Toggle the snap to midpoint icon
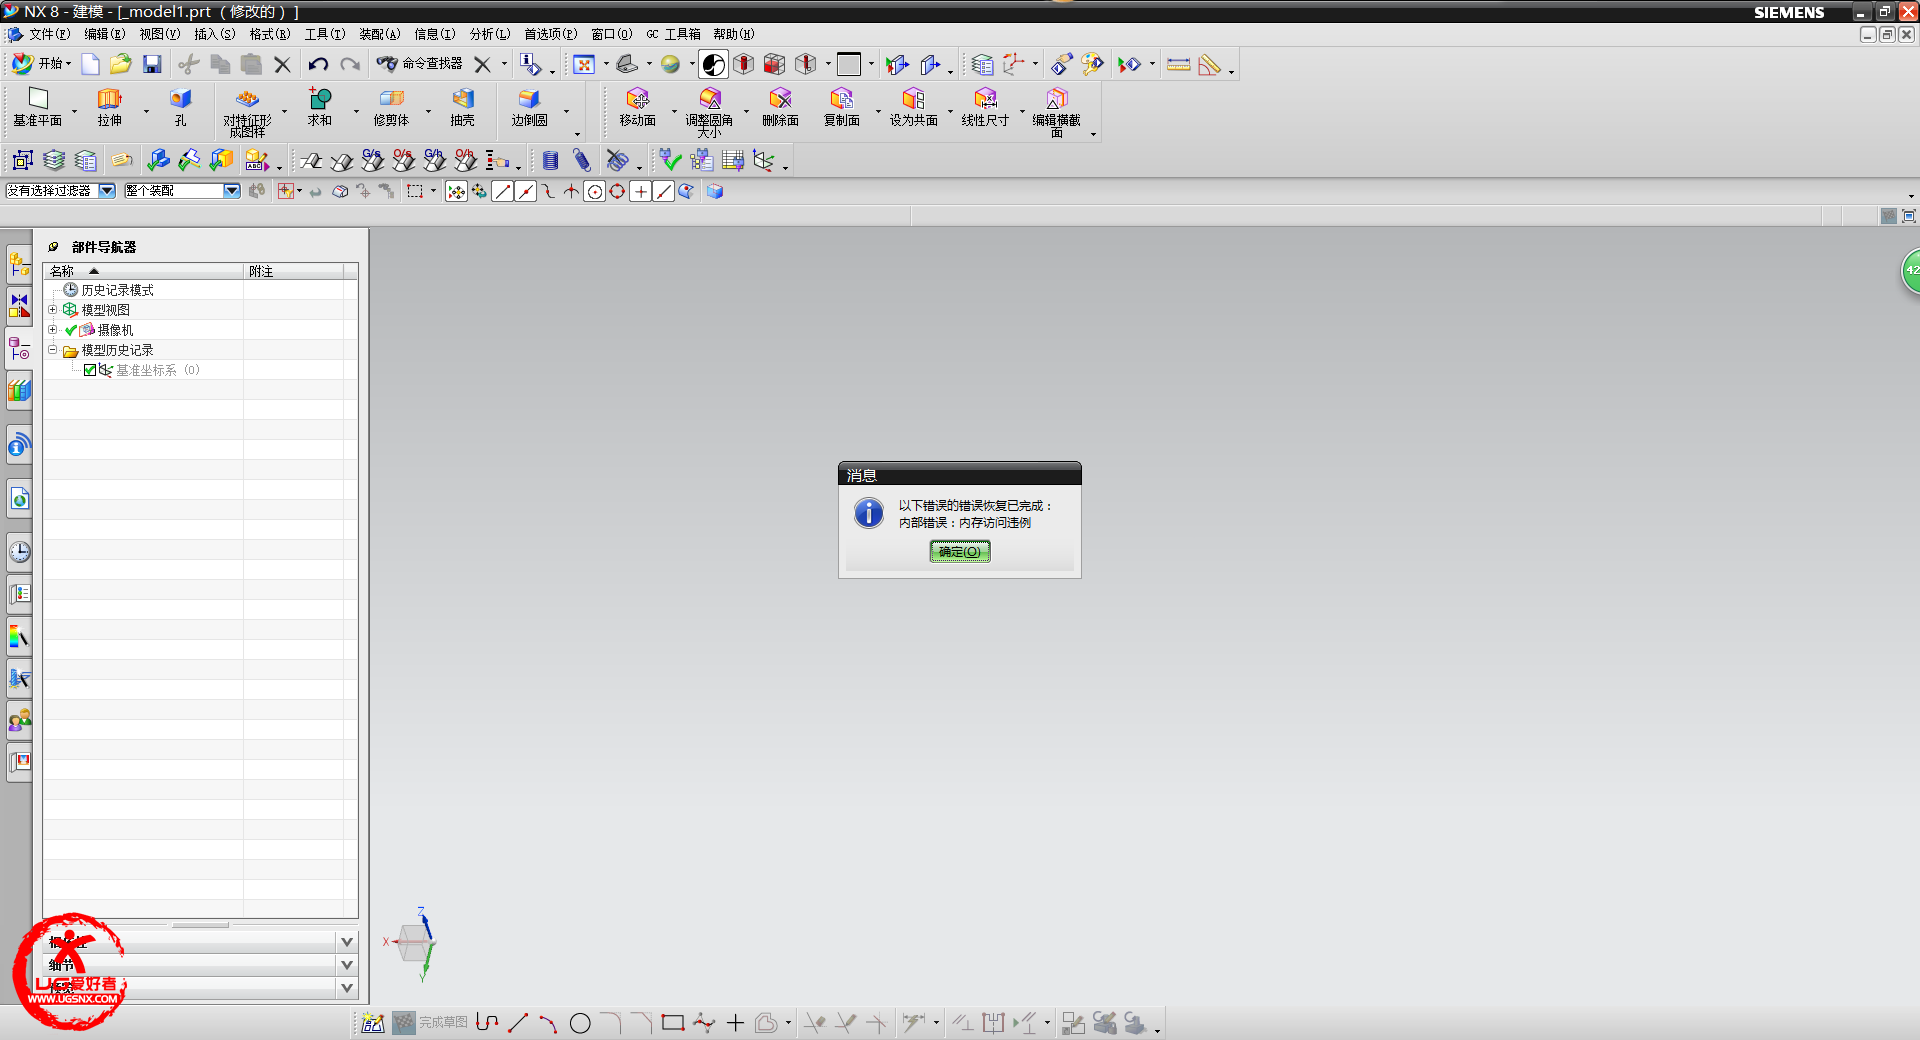1920x1040 pixels. coord(525,191)
